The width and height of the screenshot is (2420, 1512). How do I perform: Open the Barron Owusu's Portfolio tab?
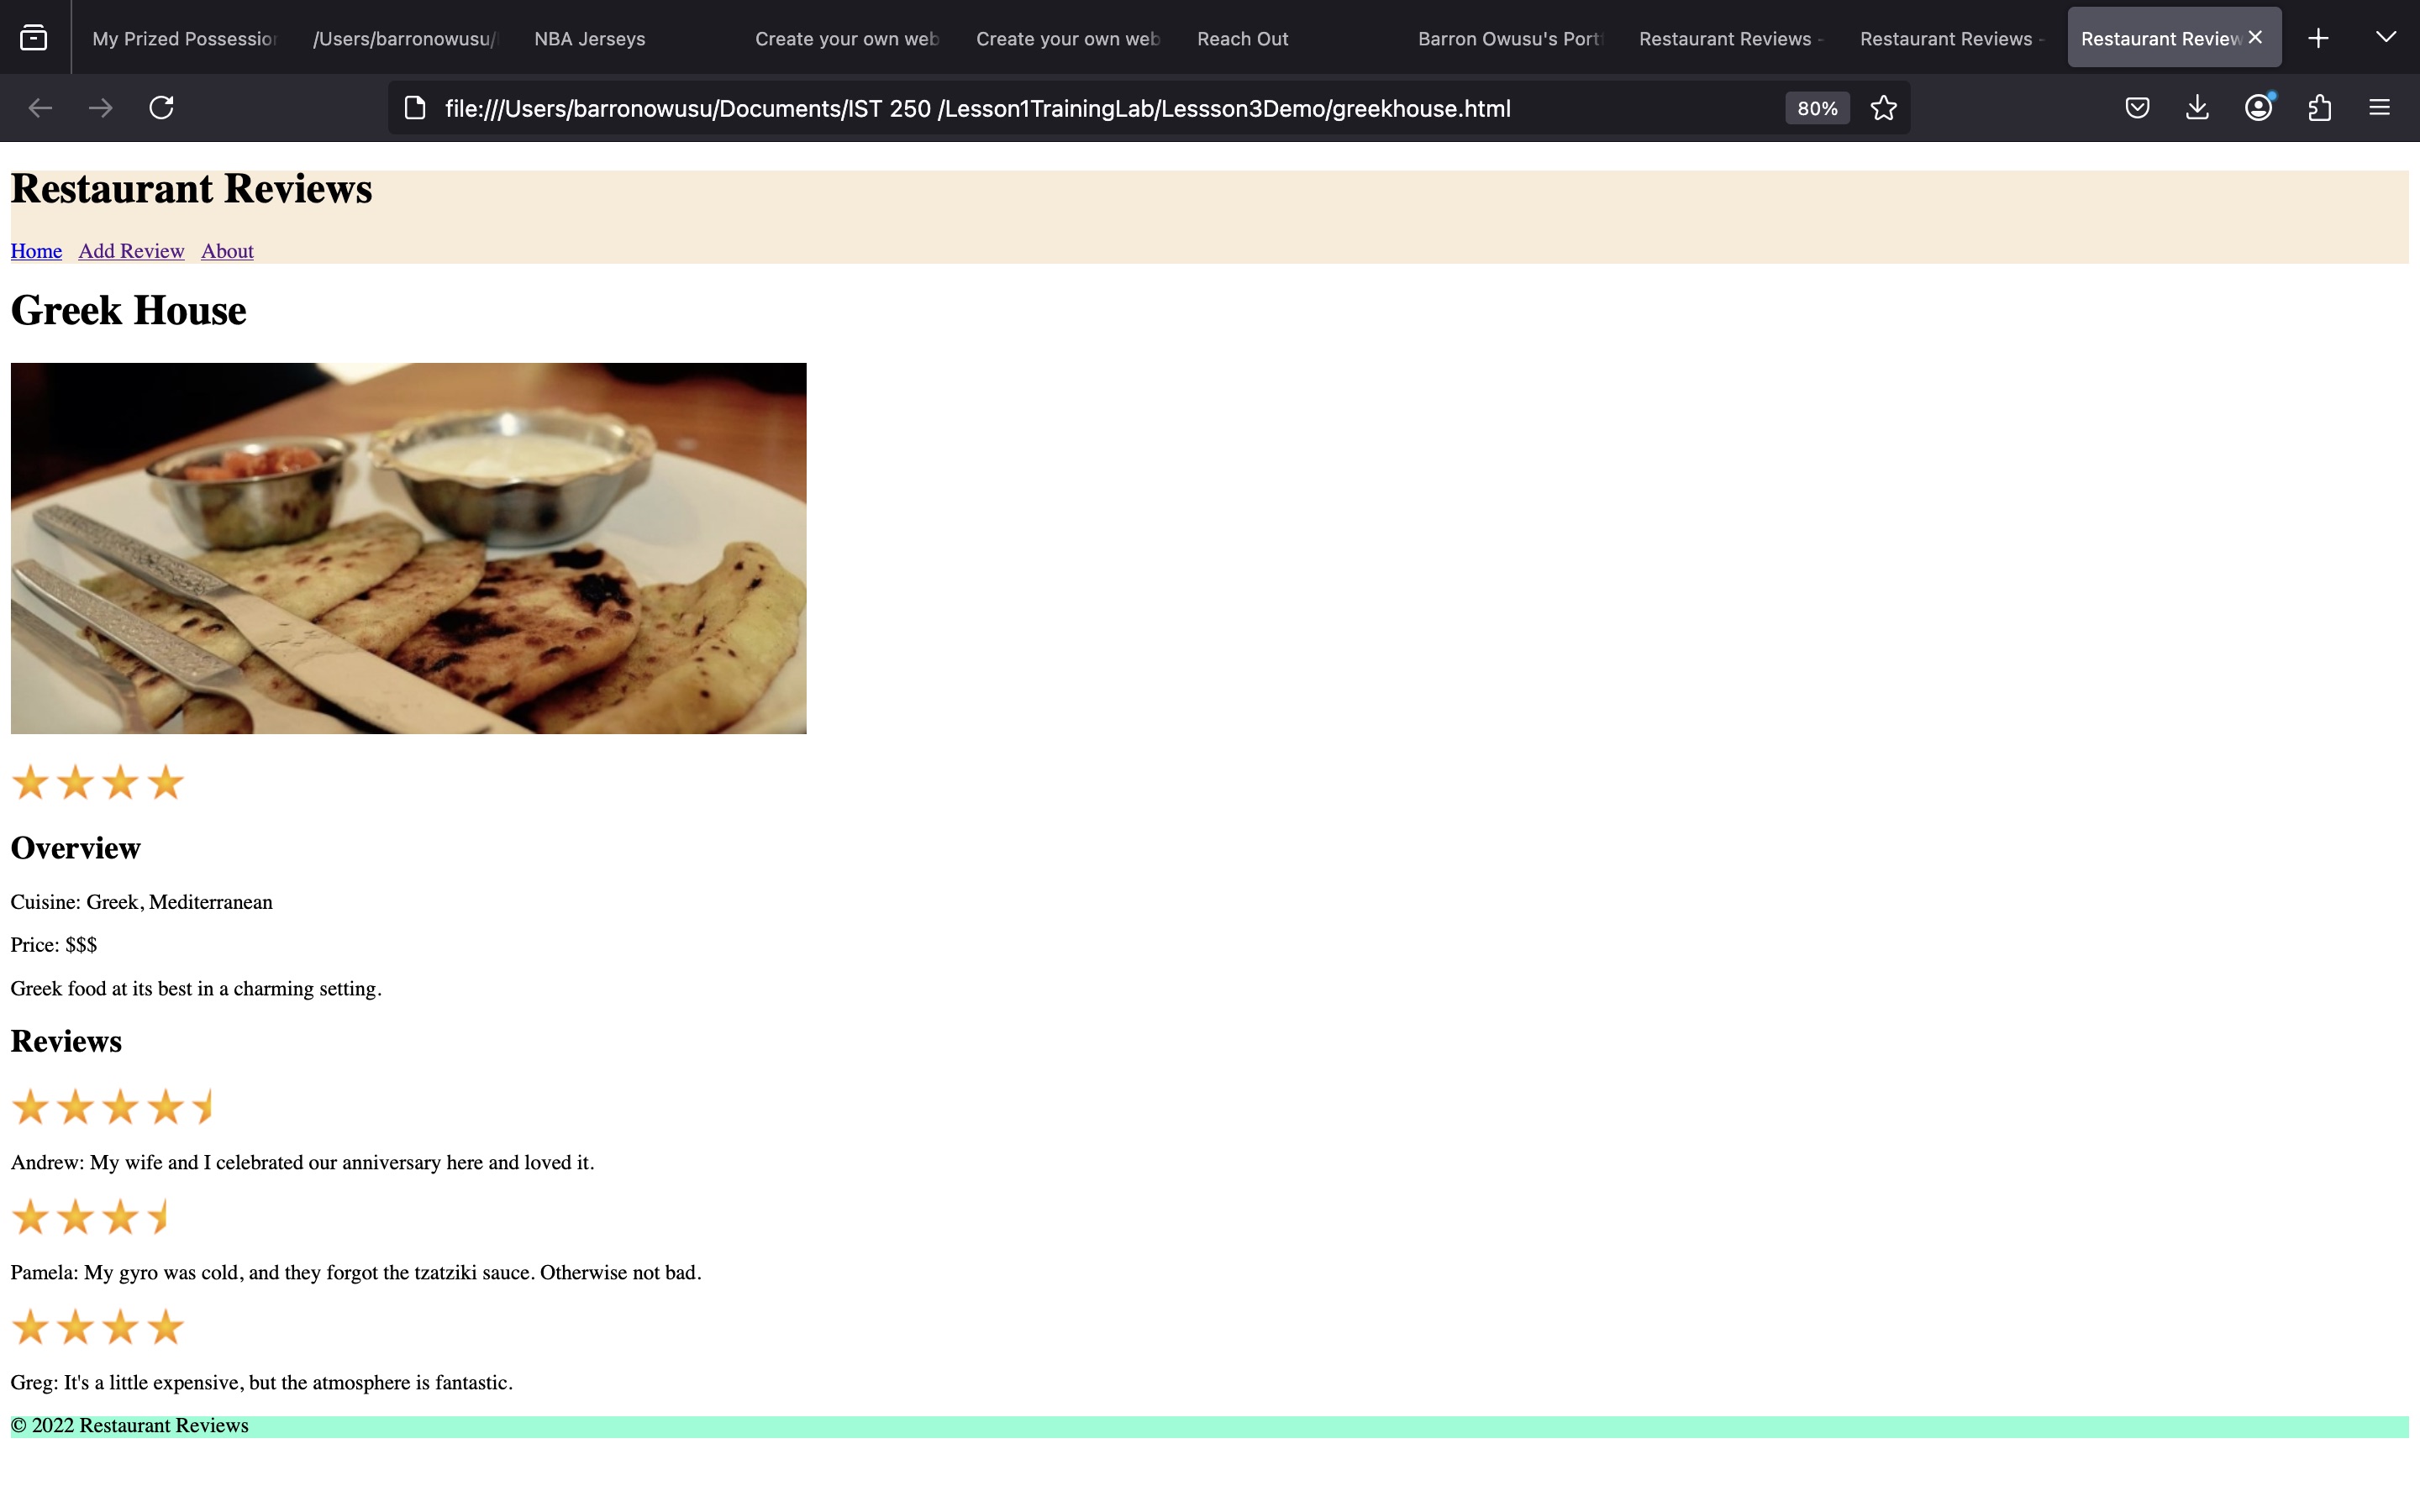click(1508, 38)
